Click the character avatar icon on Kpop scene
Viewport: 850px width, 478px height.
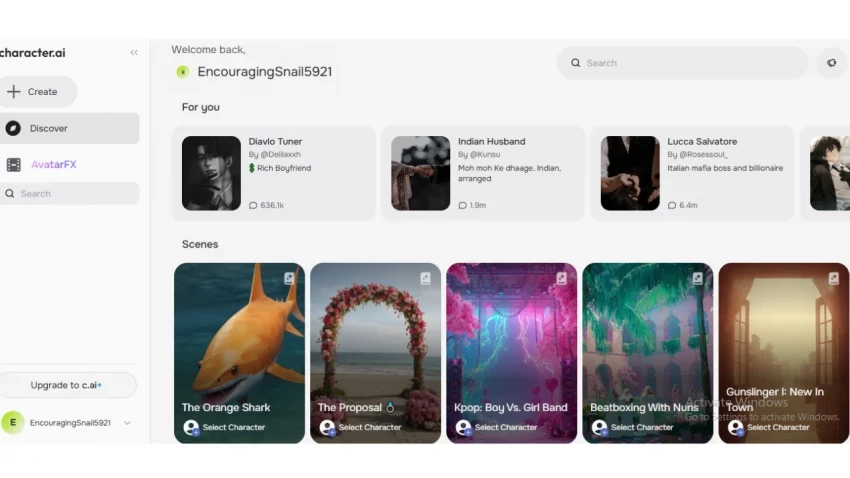[x=463, y=428]
